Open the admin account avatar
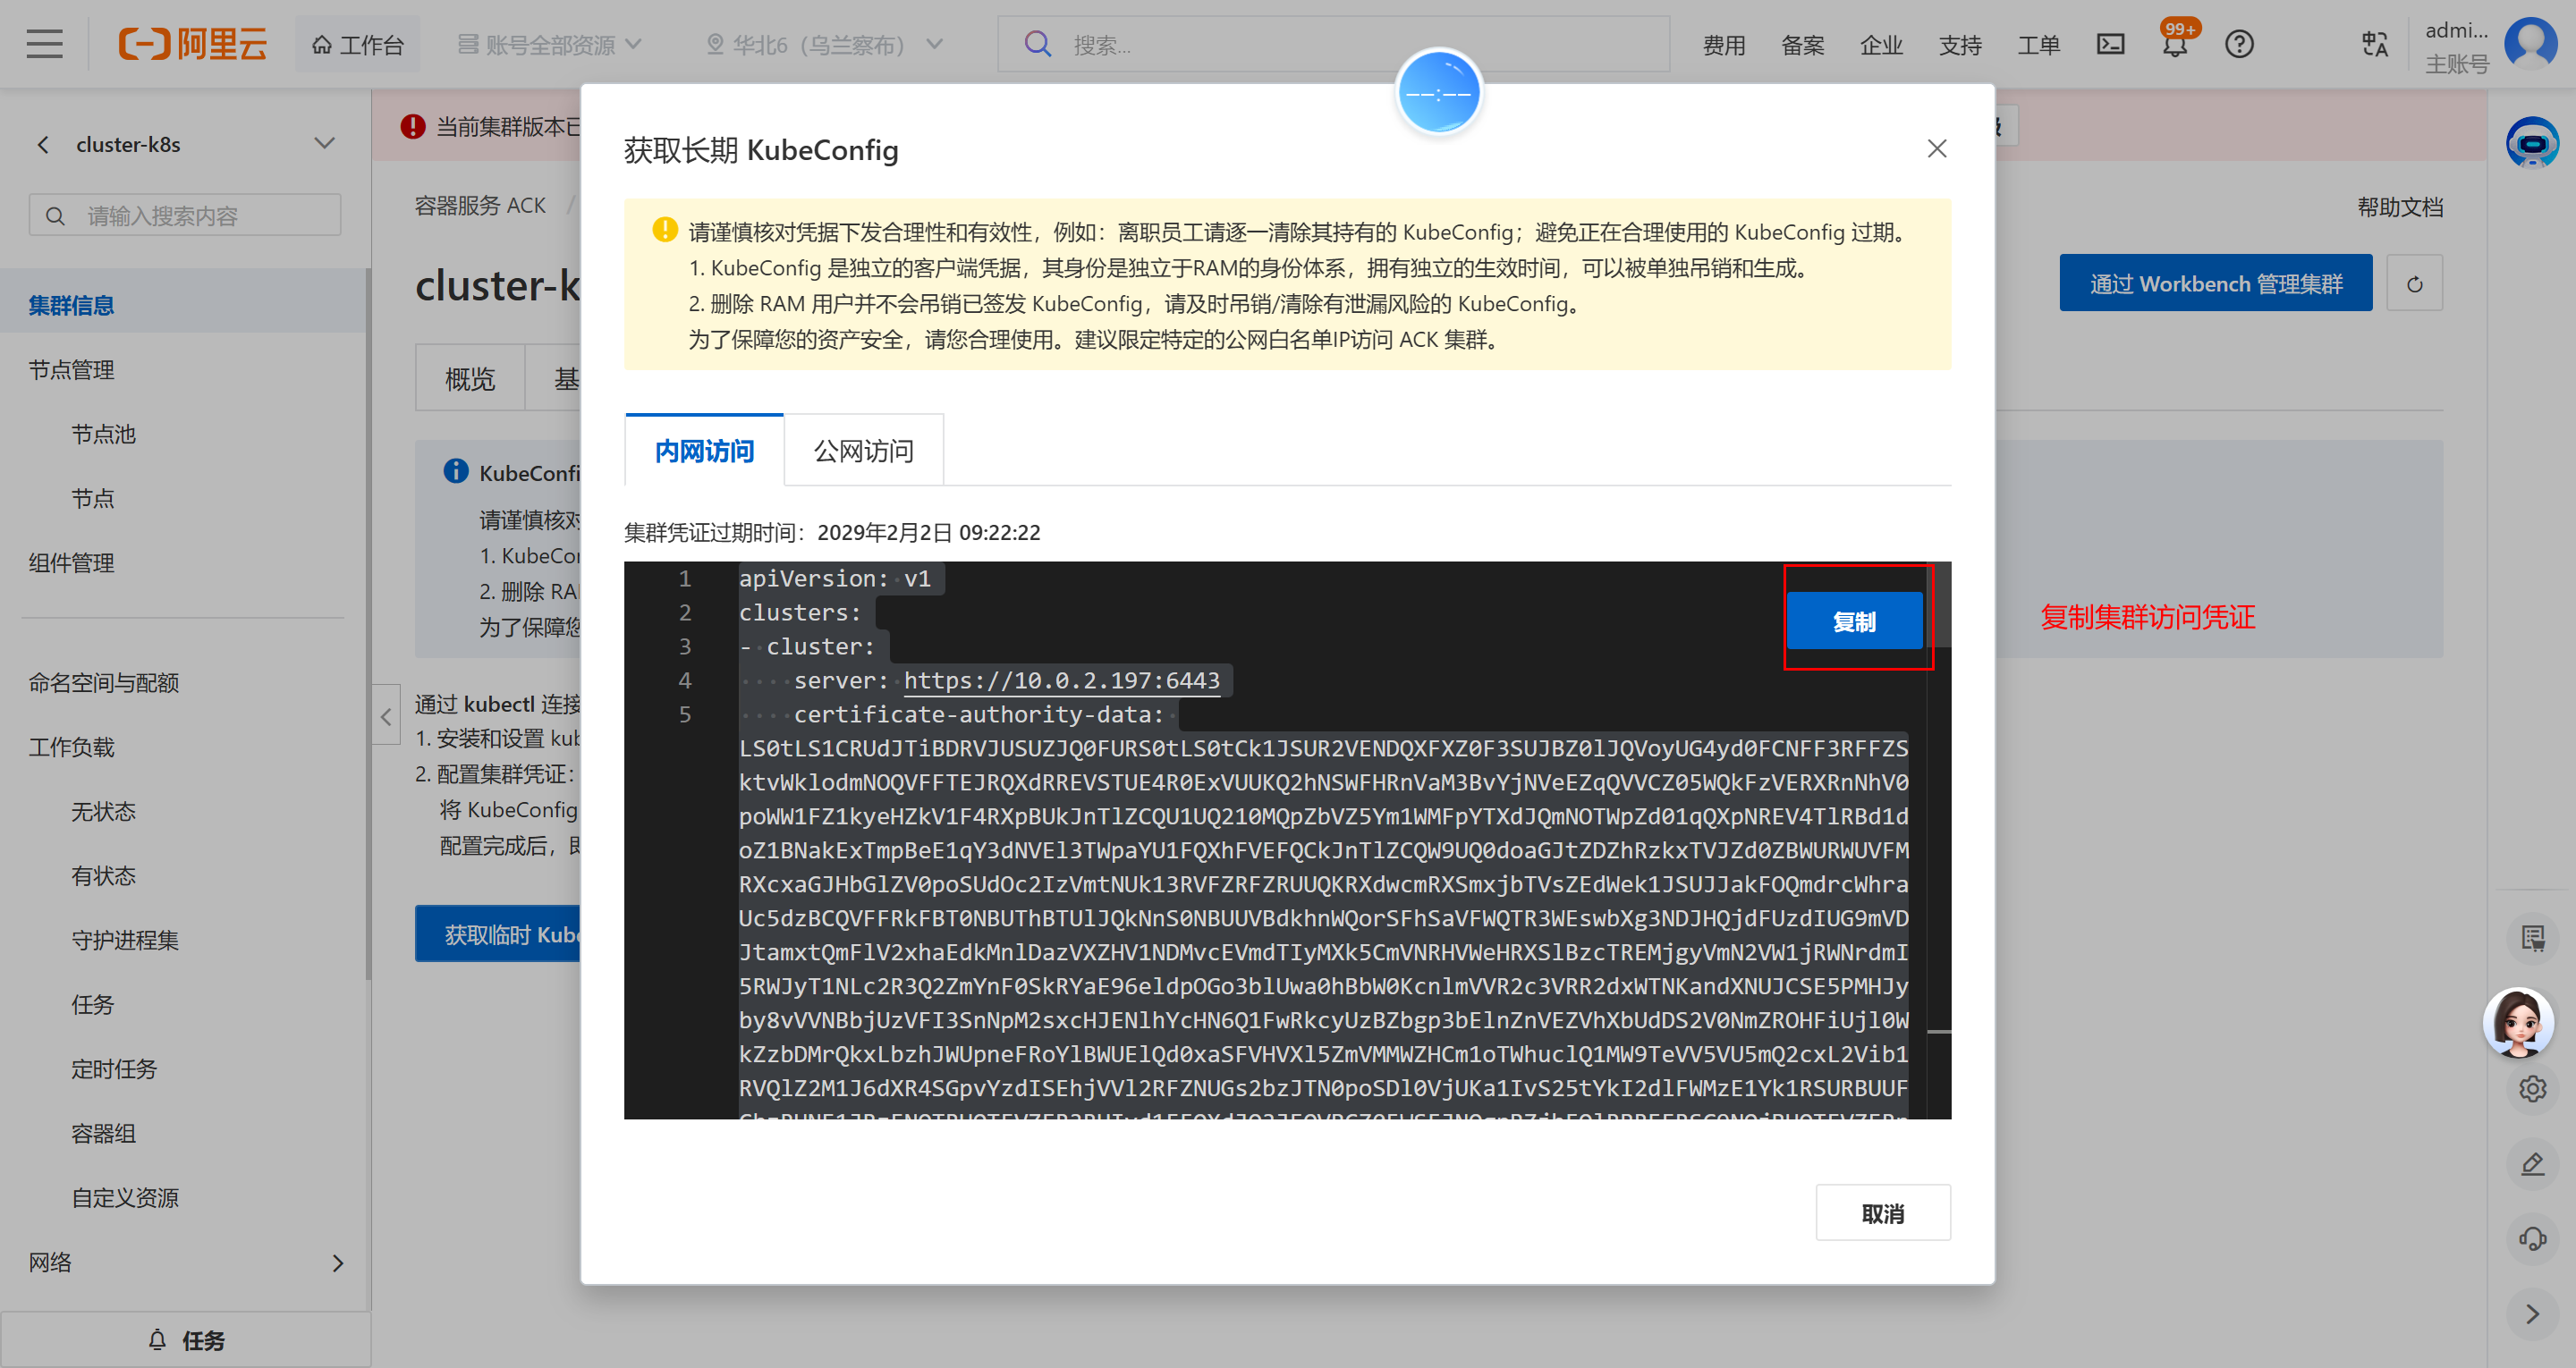The width and height of the screenshot is (2576, 1368). (2530, 44)
